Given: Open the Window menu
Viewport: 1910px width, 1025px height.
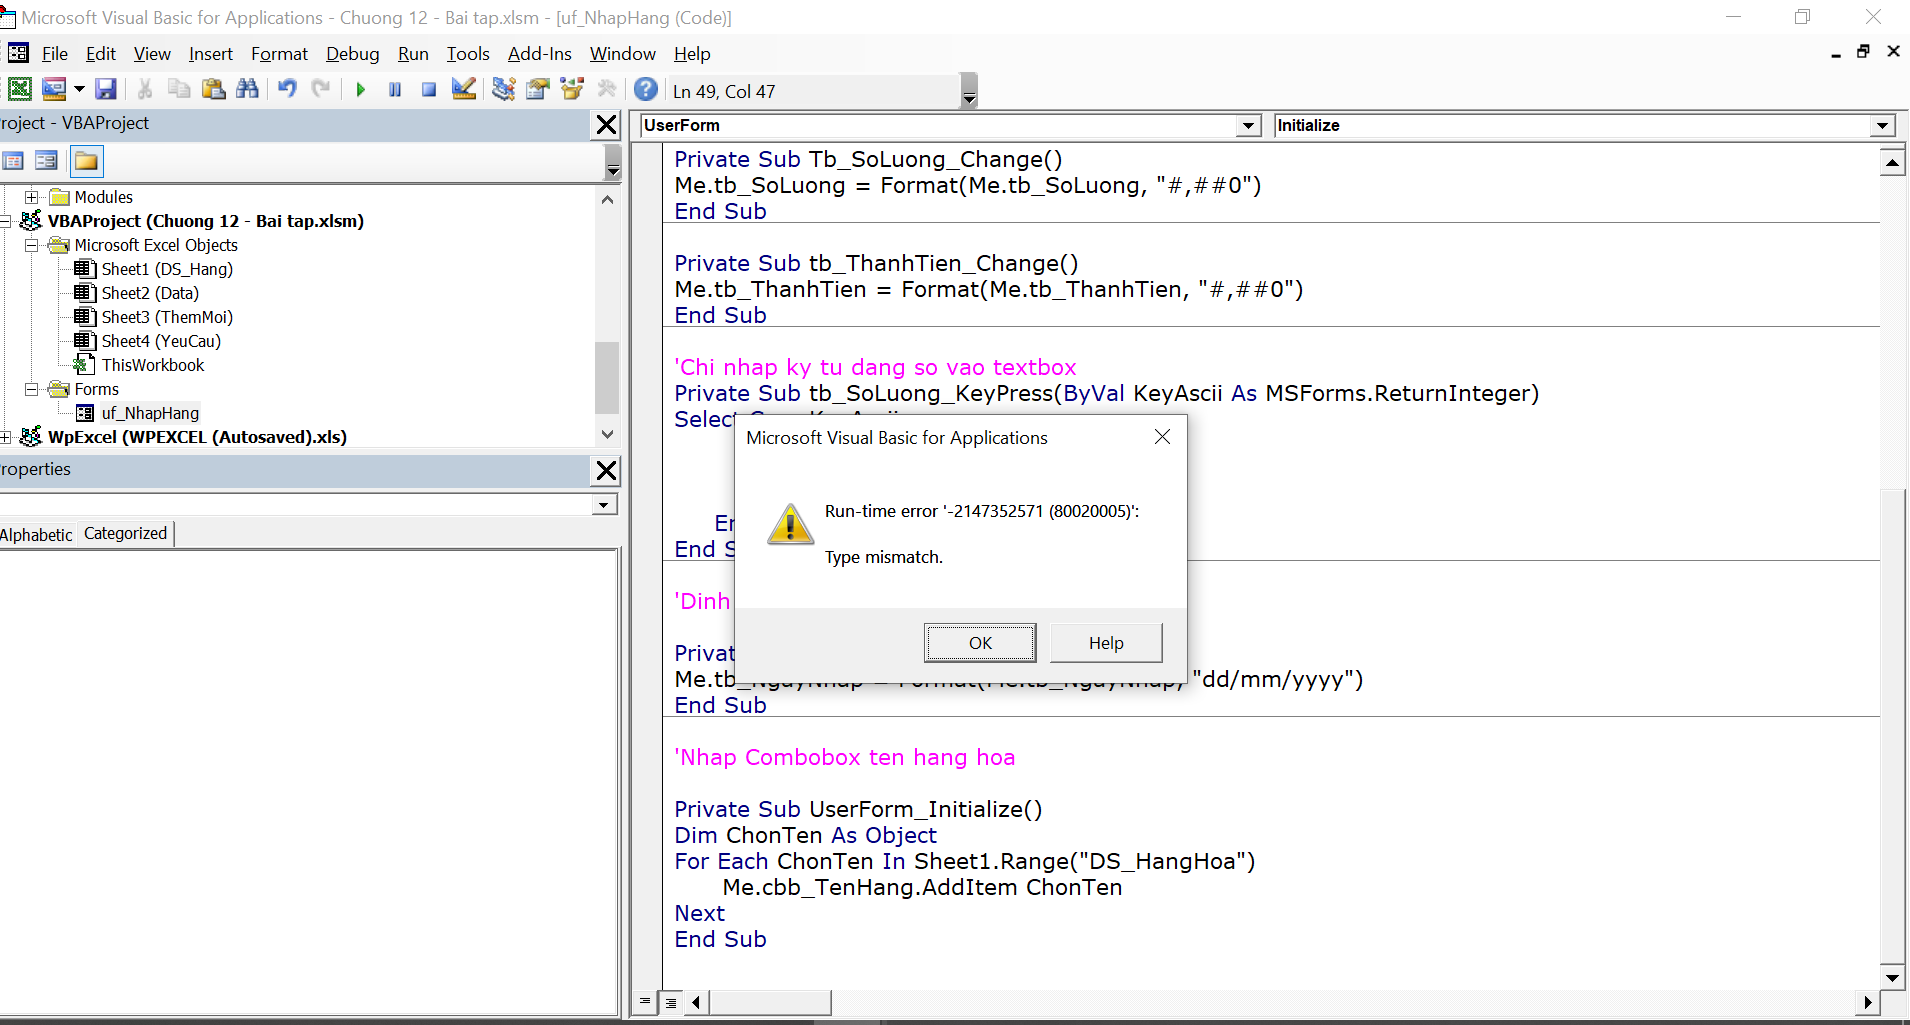Looking at the screenshot, I should (622, 54).
